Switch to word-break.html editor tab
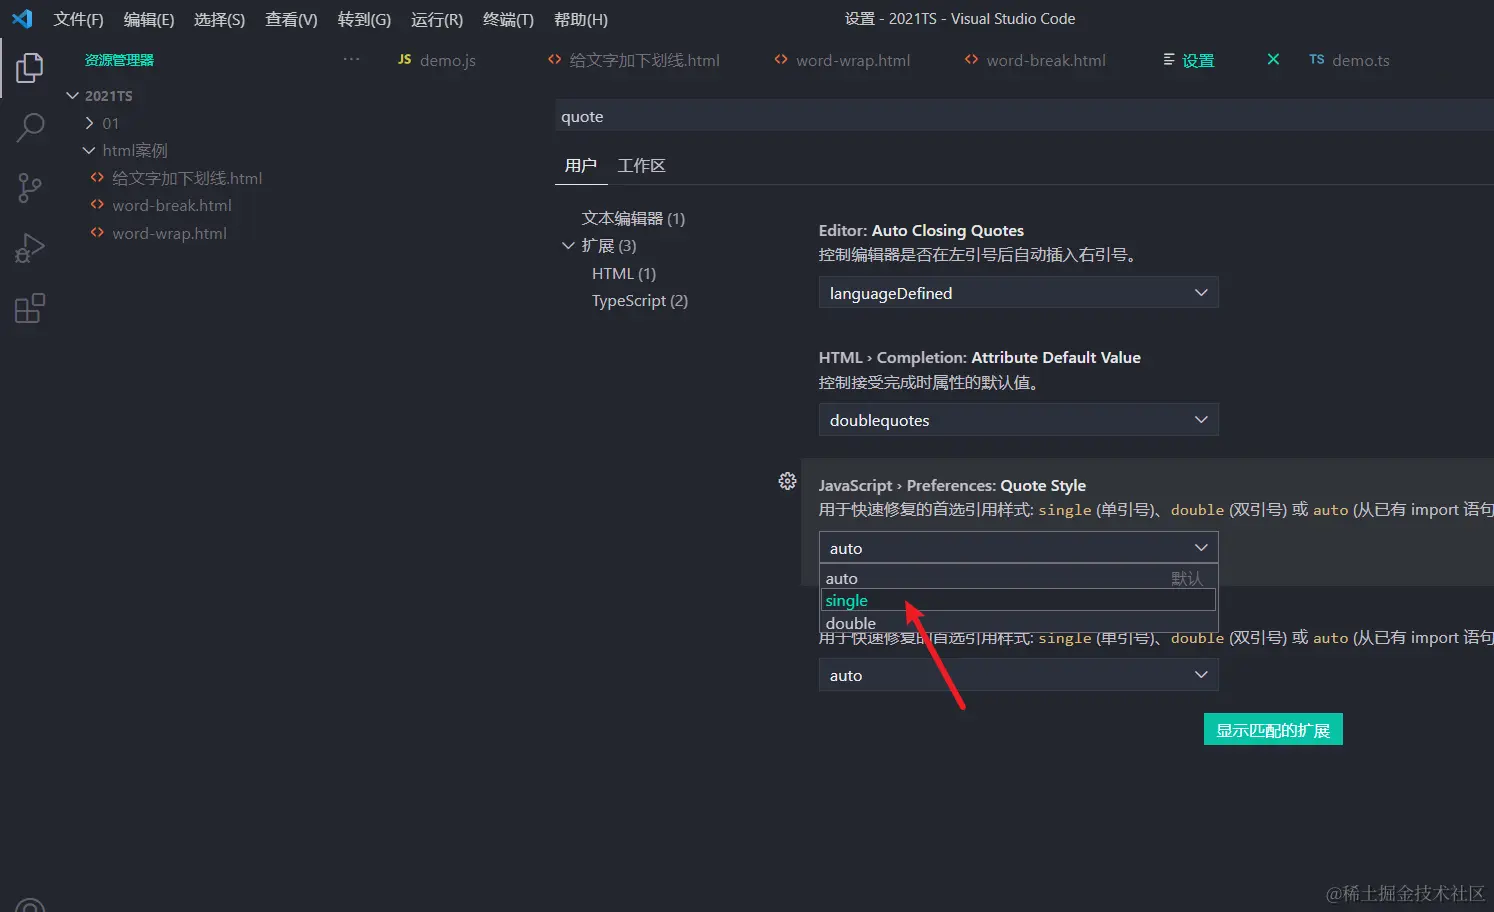This screenshot has height=912, width=1494. [1035, 60]
